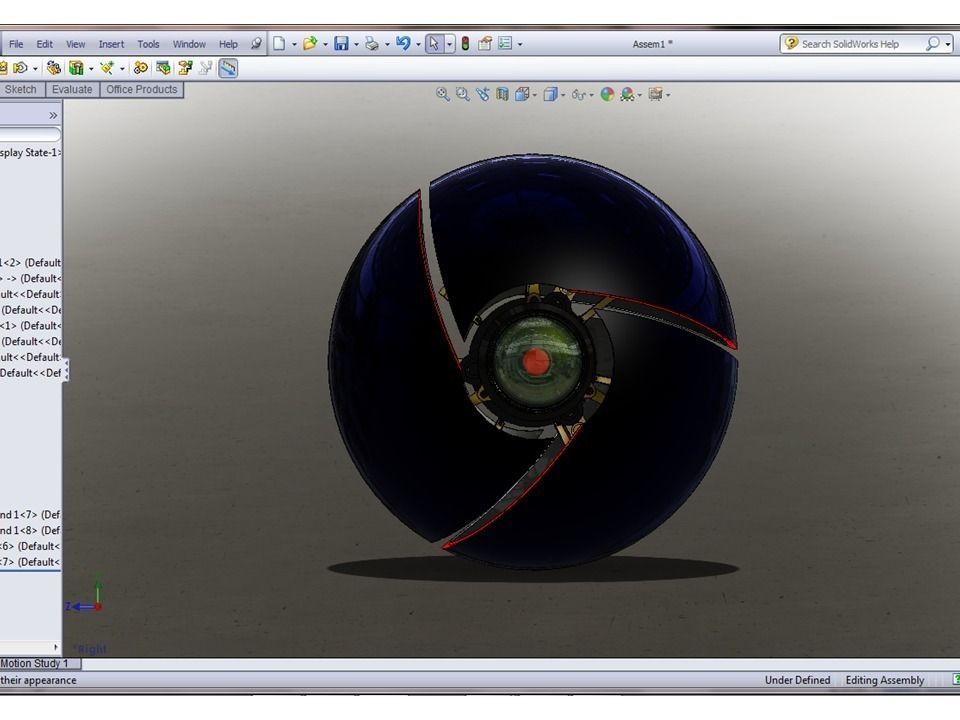
Task: Click the Edit Appearance color ball
Action: (607, 94)
